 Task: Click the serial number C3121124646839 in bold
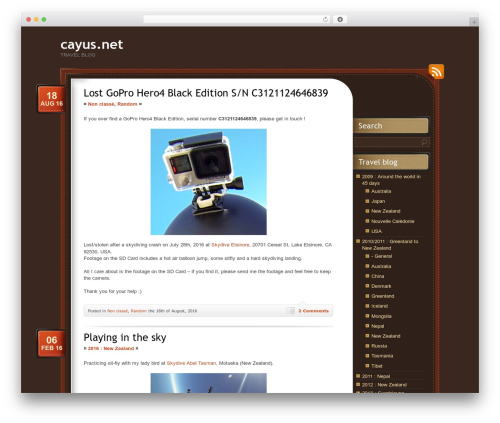pyautogui.click(x=237, y=119)
